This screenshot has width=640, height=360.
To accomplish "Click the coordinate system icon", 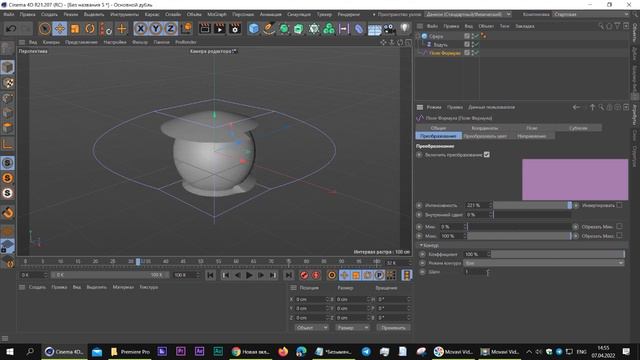I will click(x=186, y=29).
